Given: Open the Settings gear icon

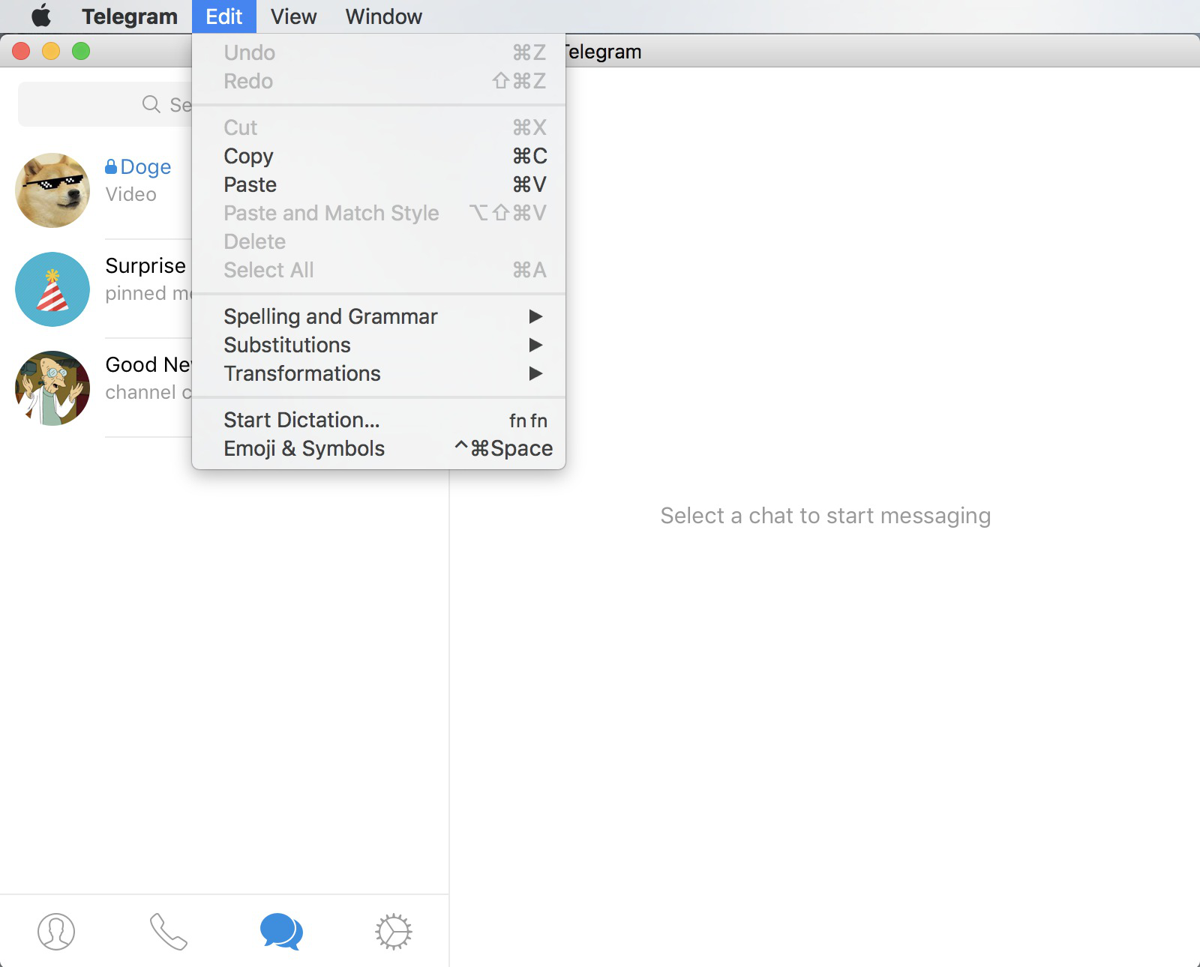Looking at the screenshot, I should tap(393, 931).
